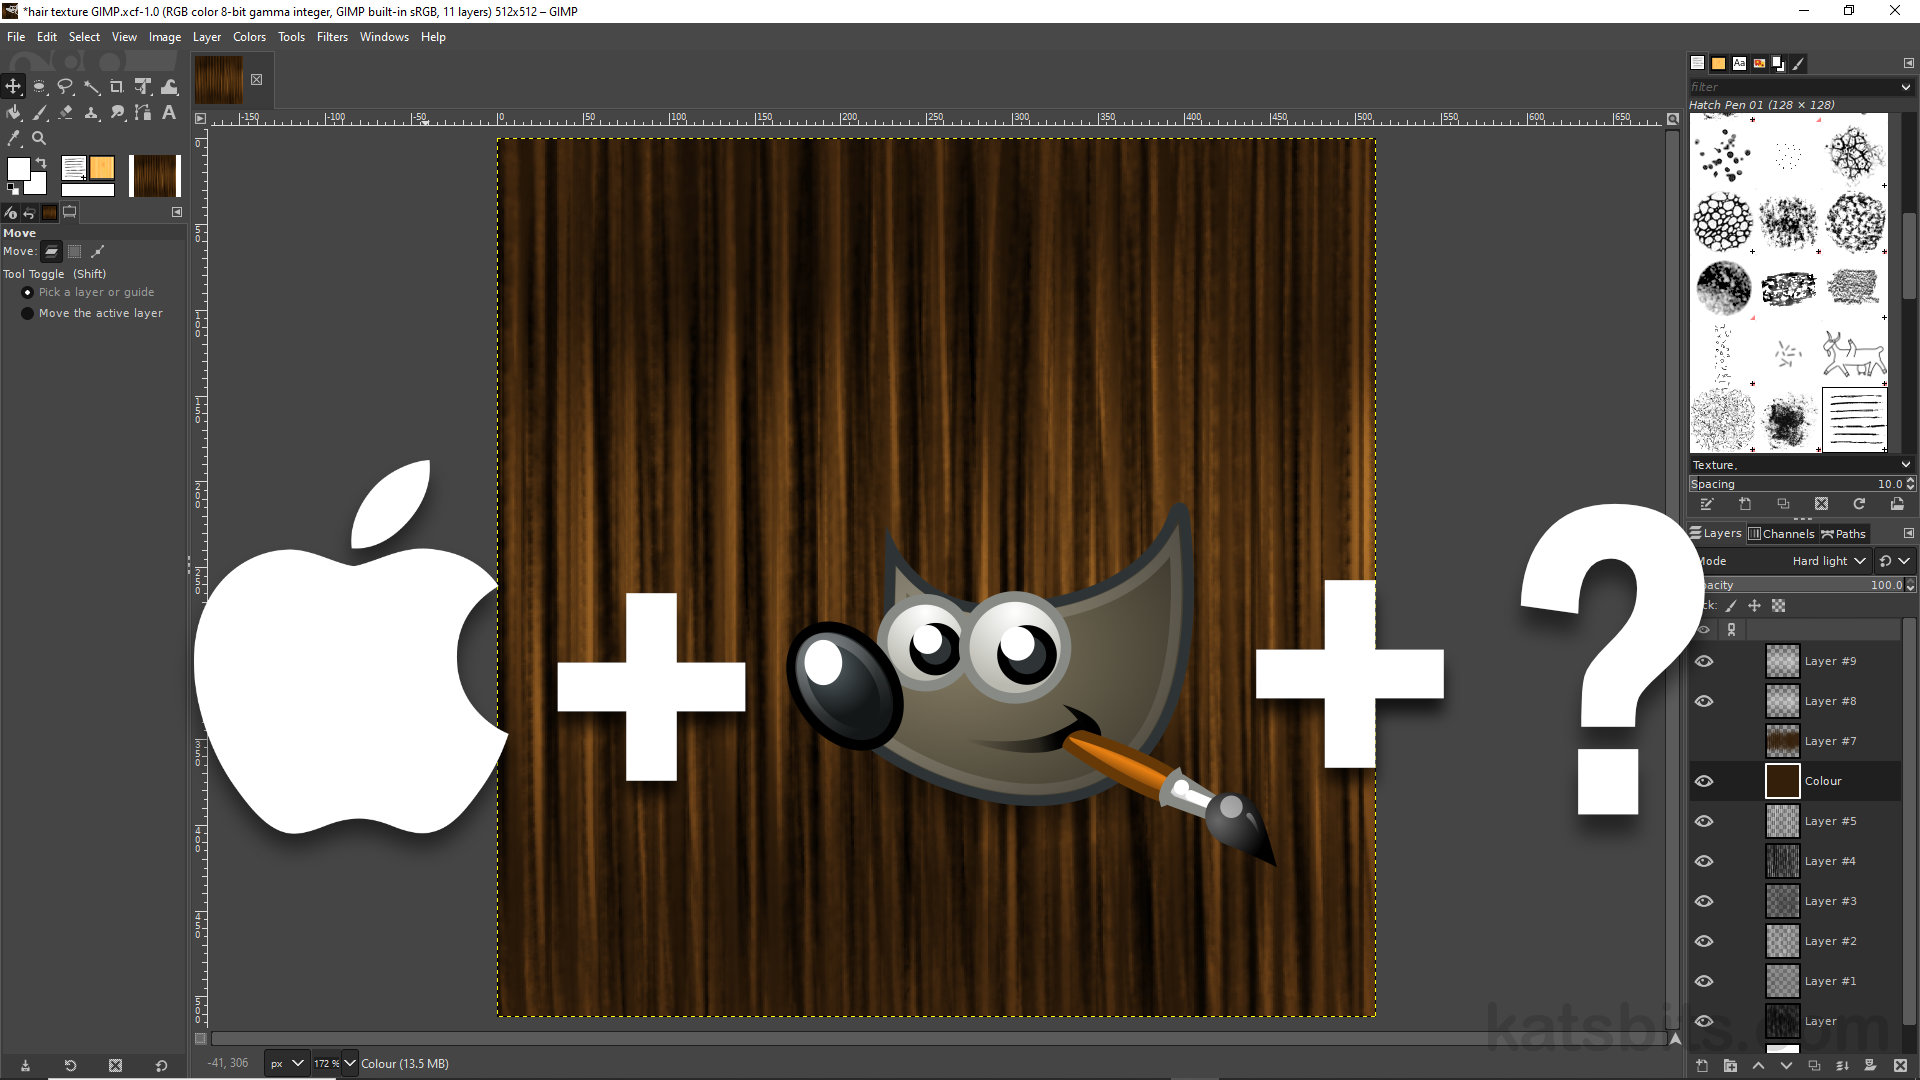The image size is (1920, 1080).
Task: Switch to the Channels tab
Action: pyautogui.click(x=1781, y=533)
